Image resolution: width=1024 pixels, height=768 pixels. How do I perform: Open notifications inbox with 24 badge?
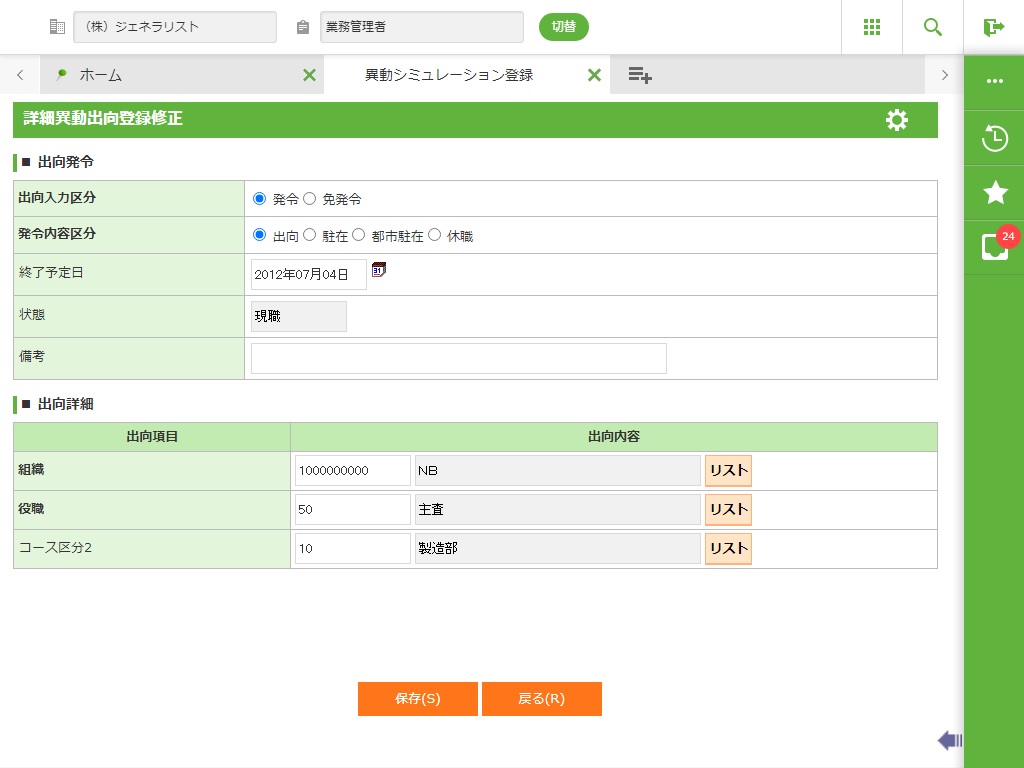994,247
